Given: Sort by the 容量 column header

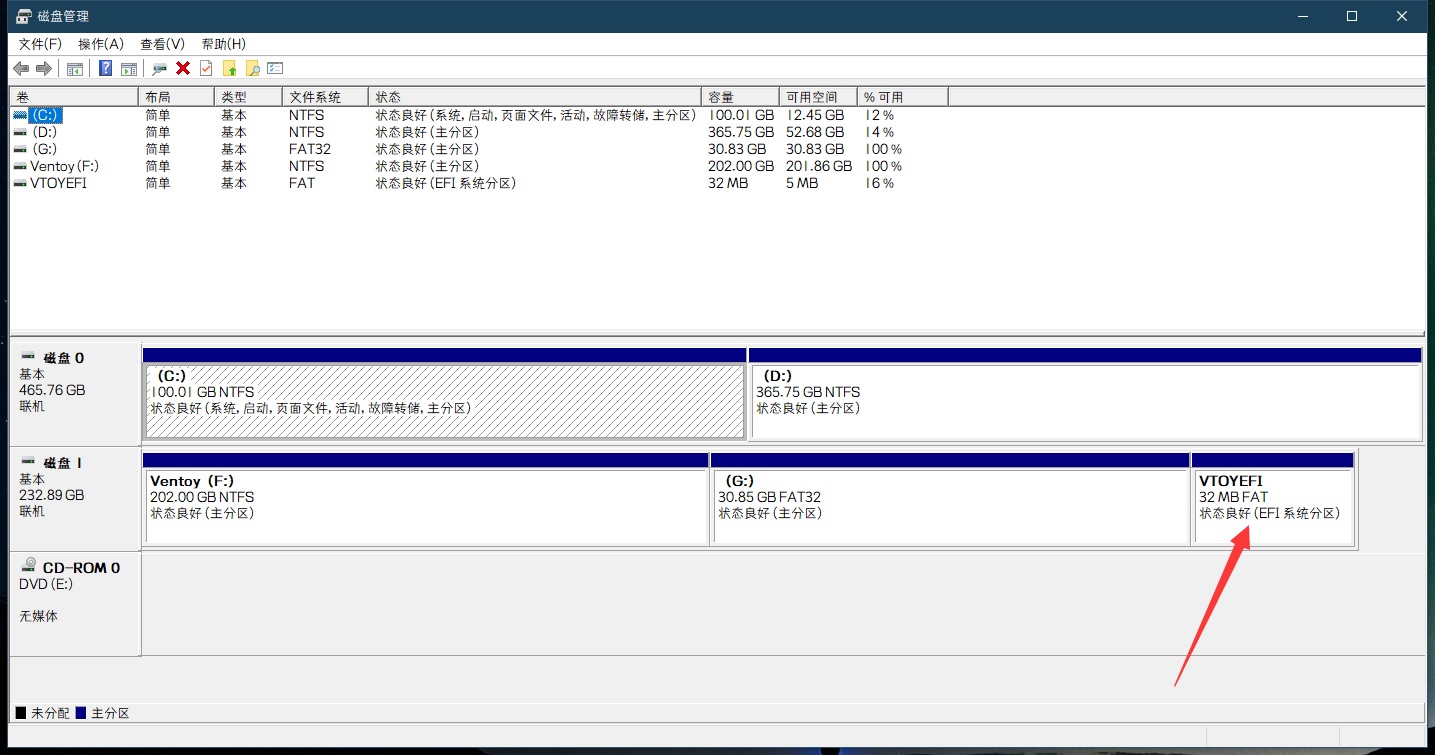Looking at the screenshot, I should click(740, 97).
